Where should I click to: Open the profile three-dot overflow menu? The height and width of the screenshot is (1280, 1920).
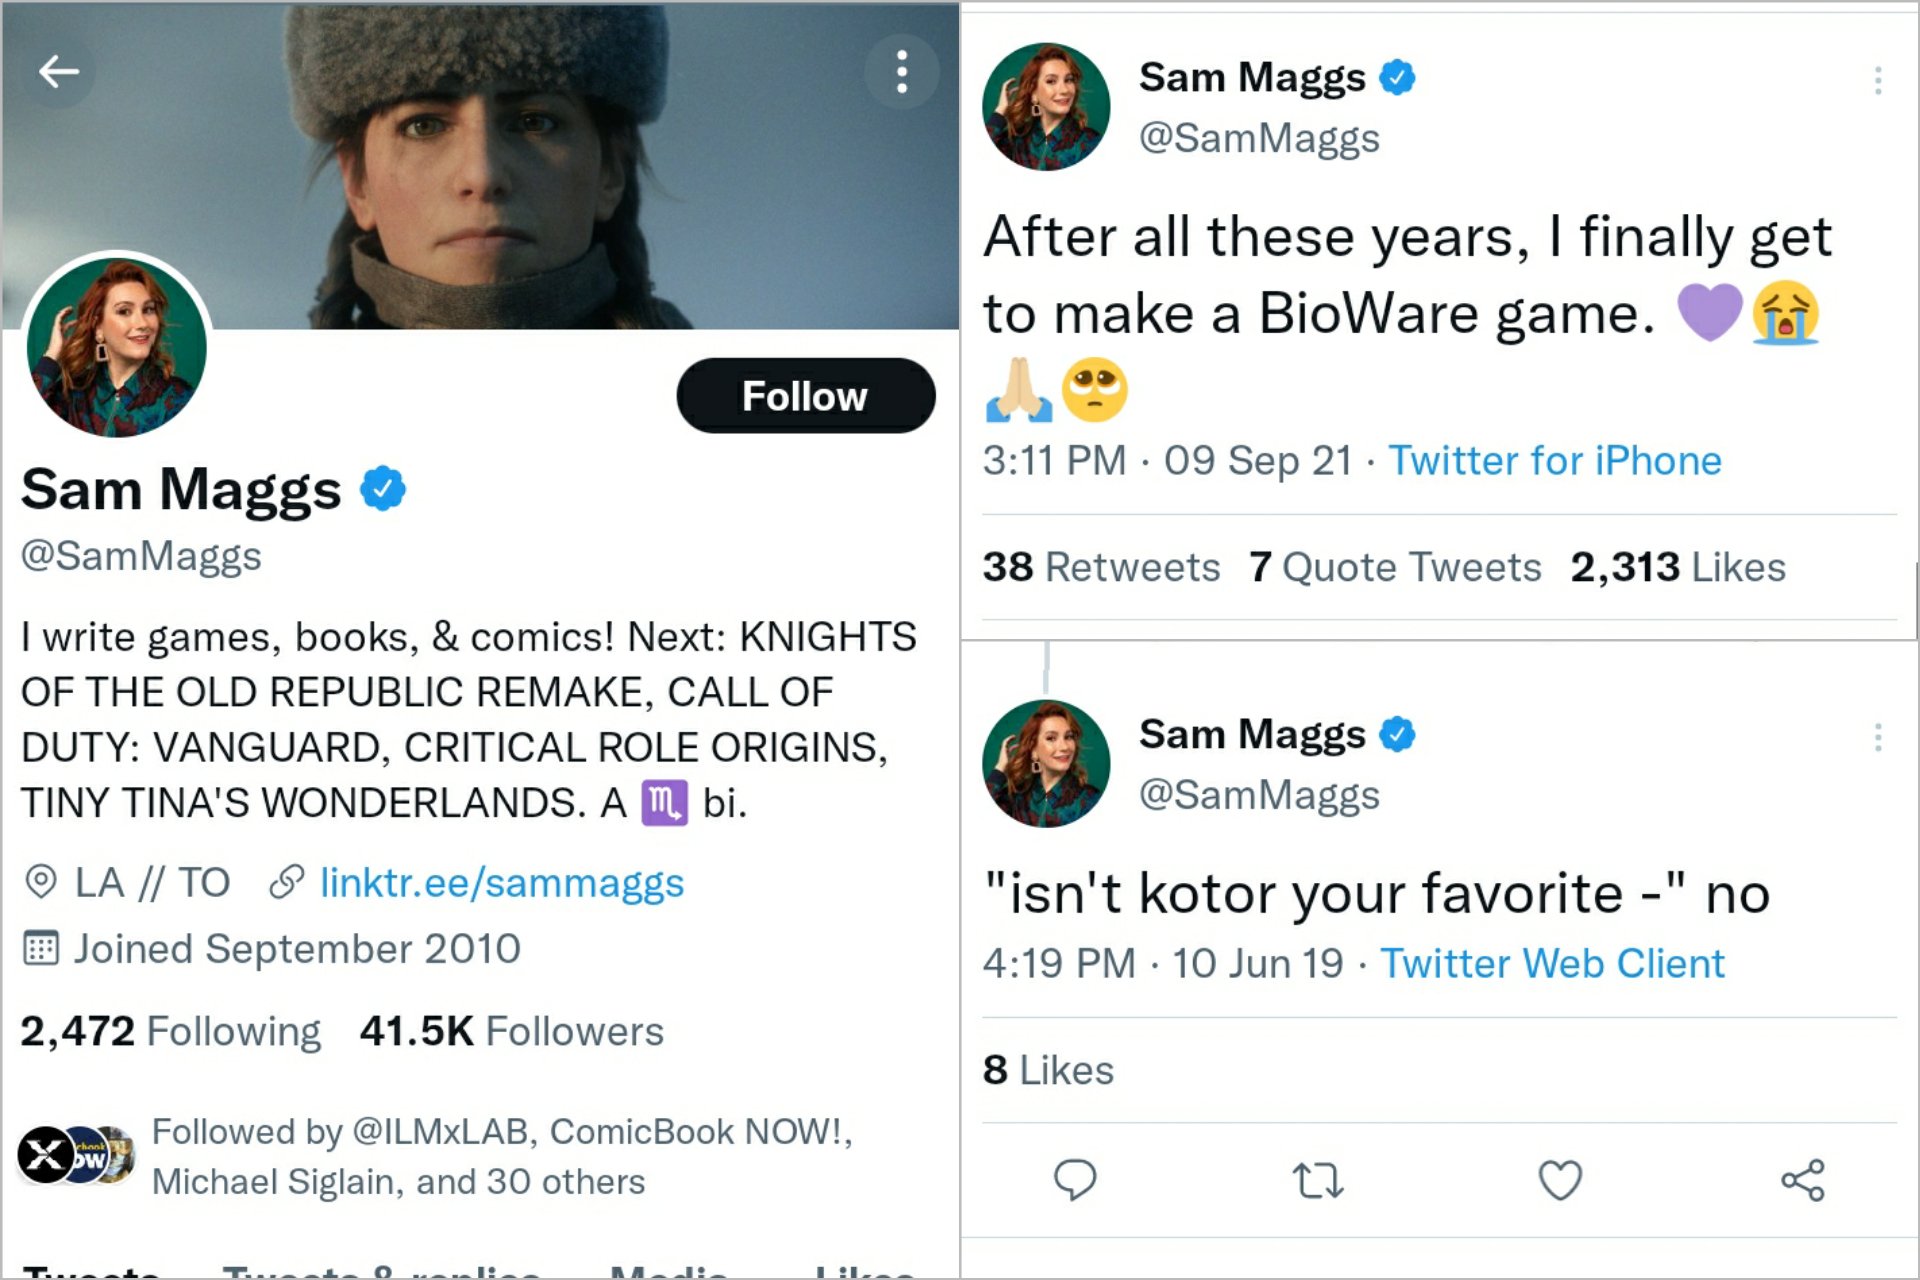(901, 72)
